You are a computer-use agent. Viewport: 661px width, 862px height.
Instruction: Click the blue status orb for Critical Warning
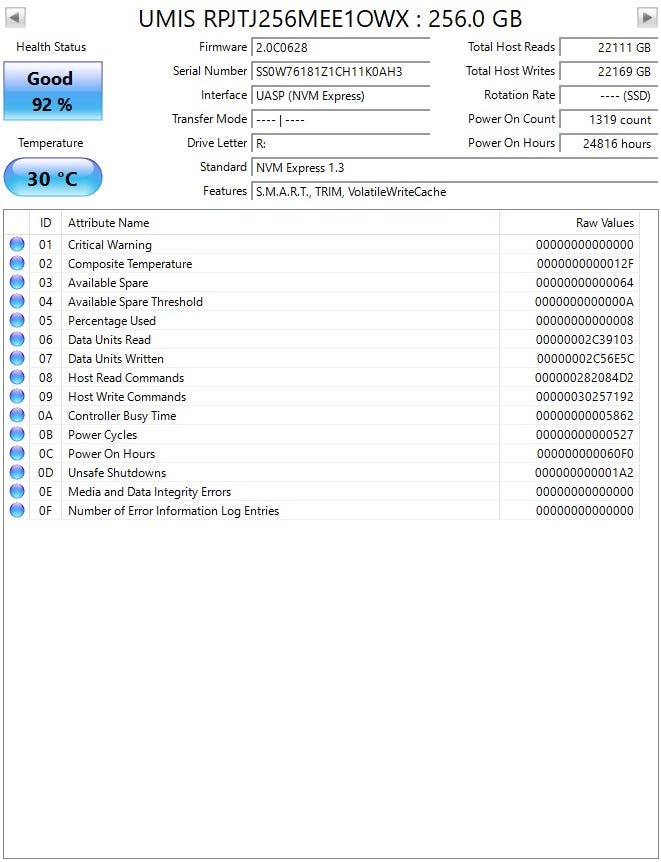tap(17, 245)
